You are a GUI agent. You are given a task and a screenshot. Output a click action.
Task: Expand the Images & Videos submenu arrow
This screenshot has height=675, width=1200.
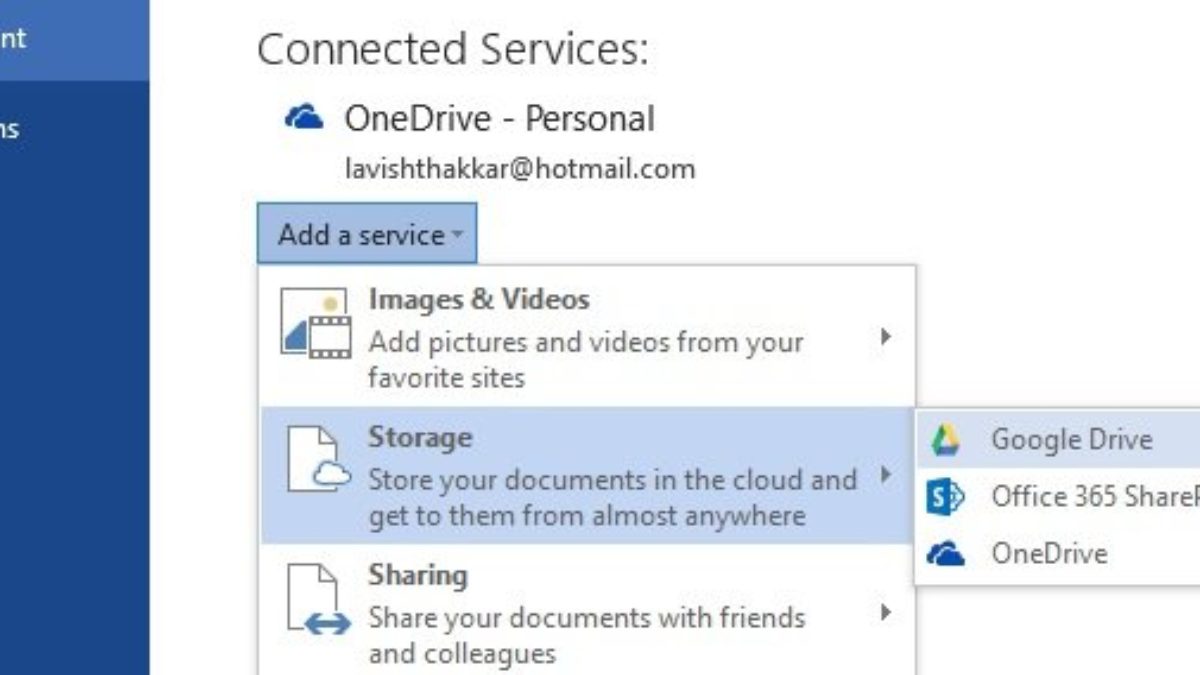tap(885, 337)
